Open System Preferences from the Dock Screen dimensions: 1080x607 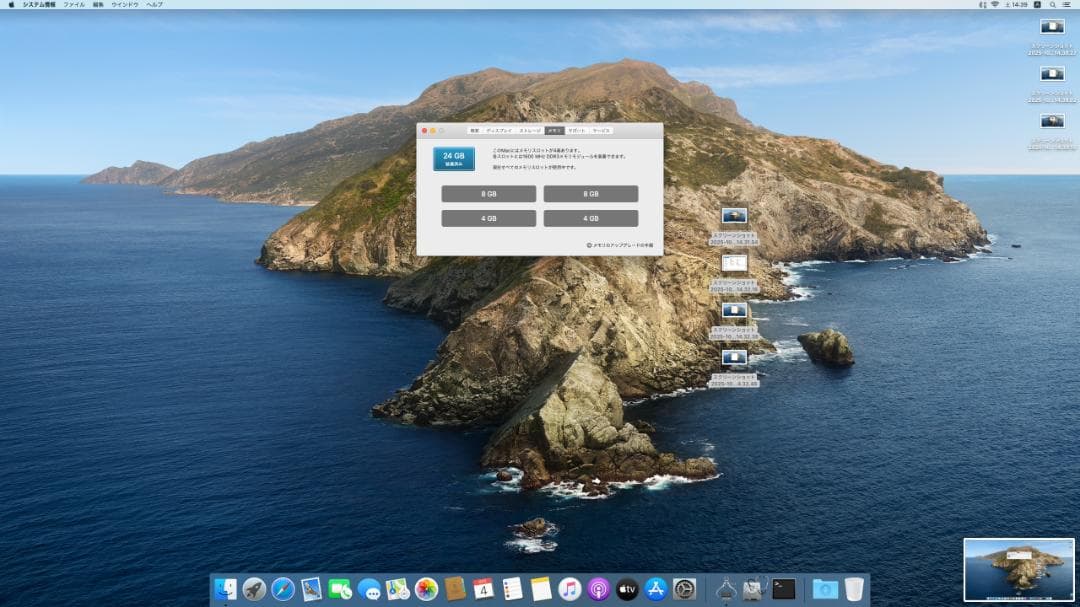(x=683, y=590)
